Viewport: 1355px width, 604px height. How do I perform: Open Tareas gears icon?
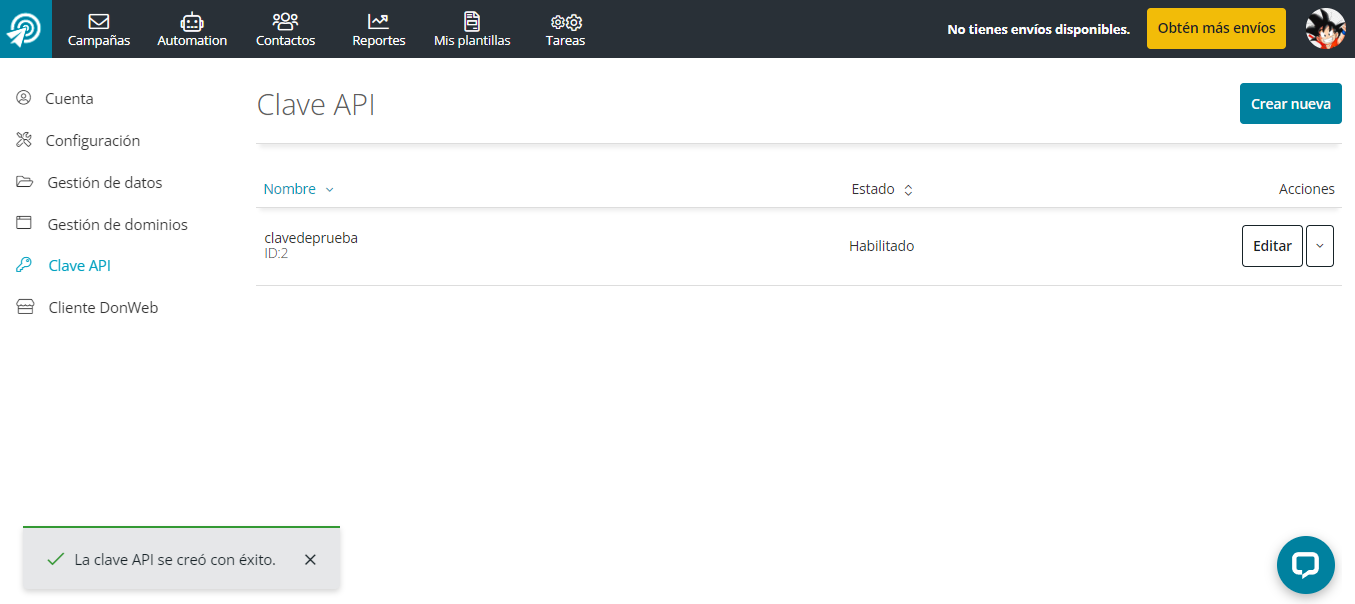coord(565,22)
